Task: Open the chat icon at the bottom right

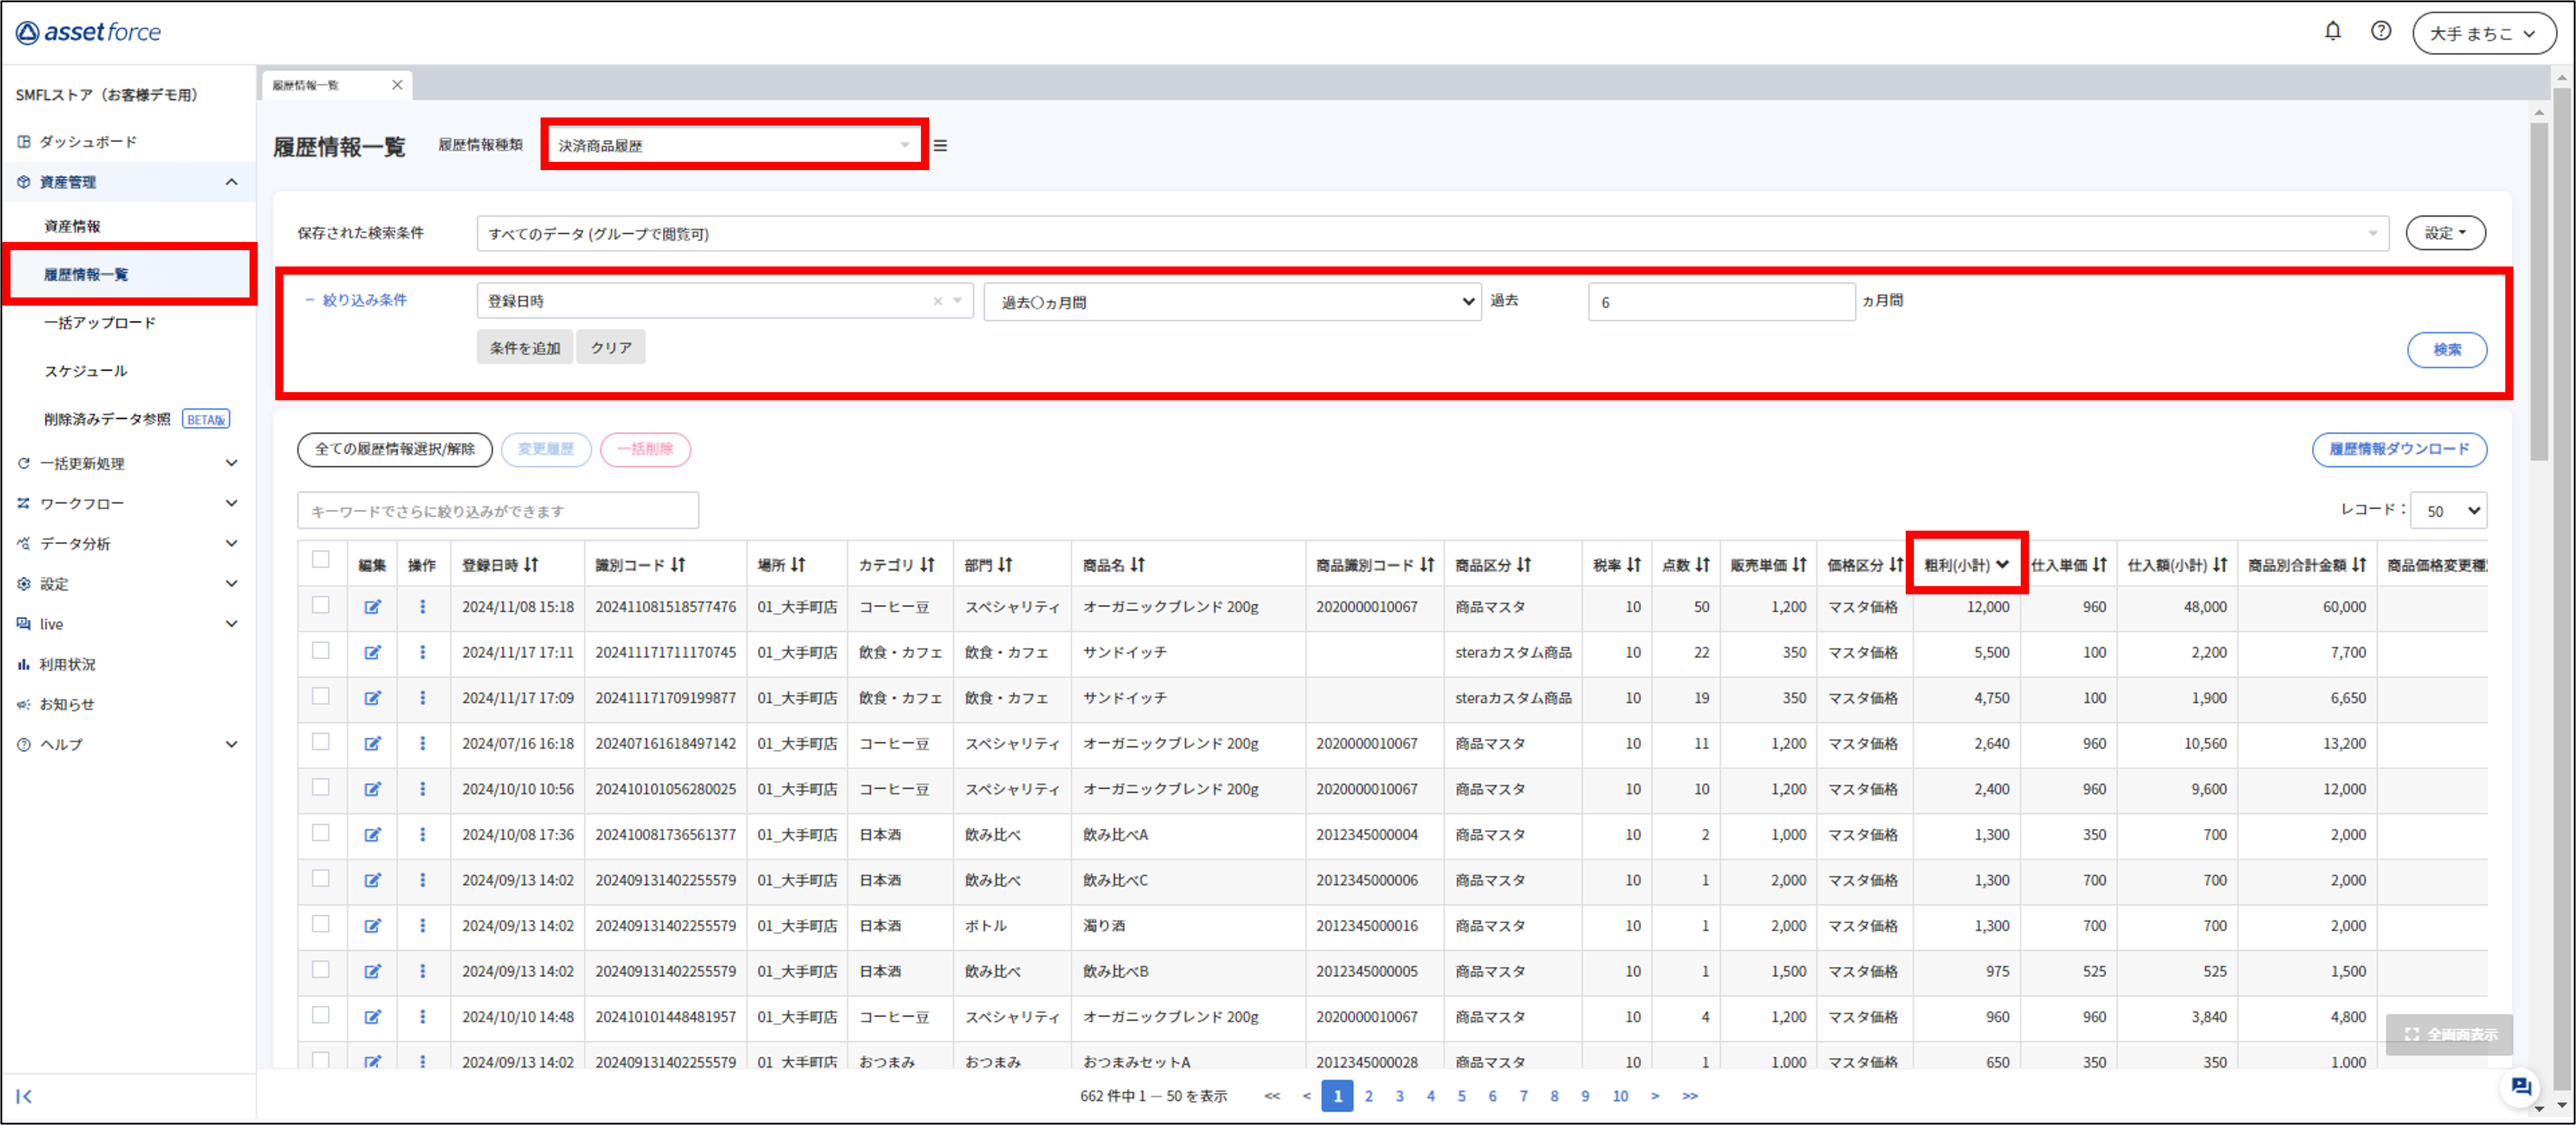Action: [2520, 1087]
